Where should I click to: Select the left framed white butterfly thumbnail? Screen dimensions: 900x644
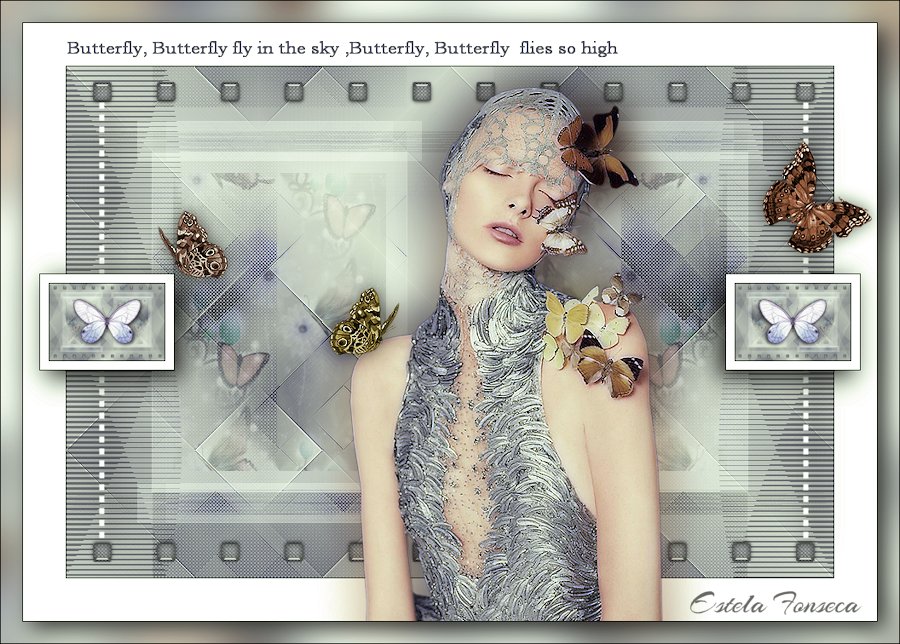coord(107,321)
